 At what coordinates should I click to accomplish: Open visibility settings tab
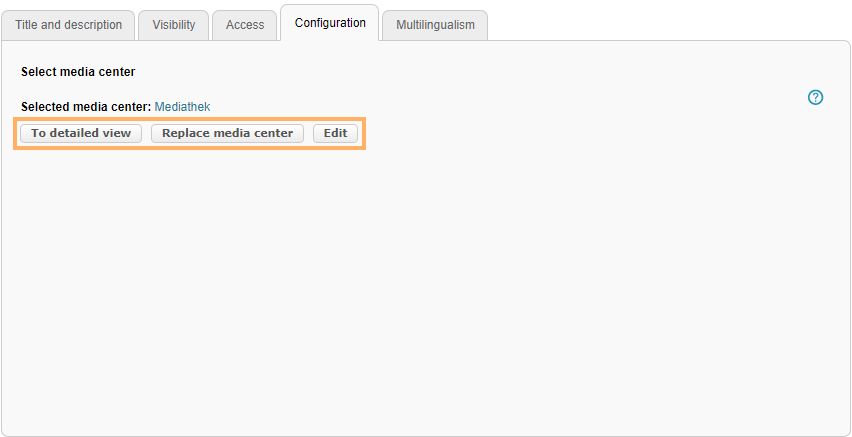(x=174, y=25)
